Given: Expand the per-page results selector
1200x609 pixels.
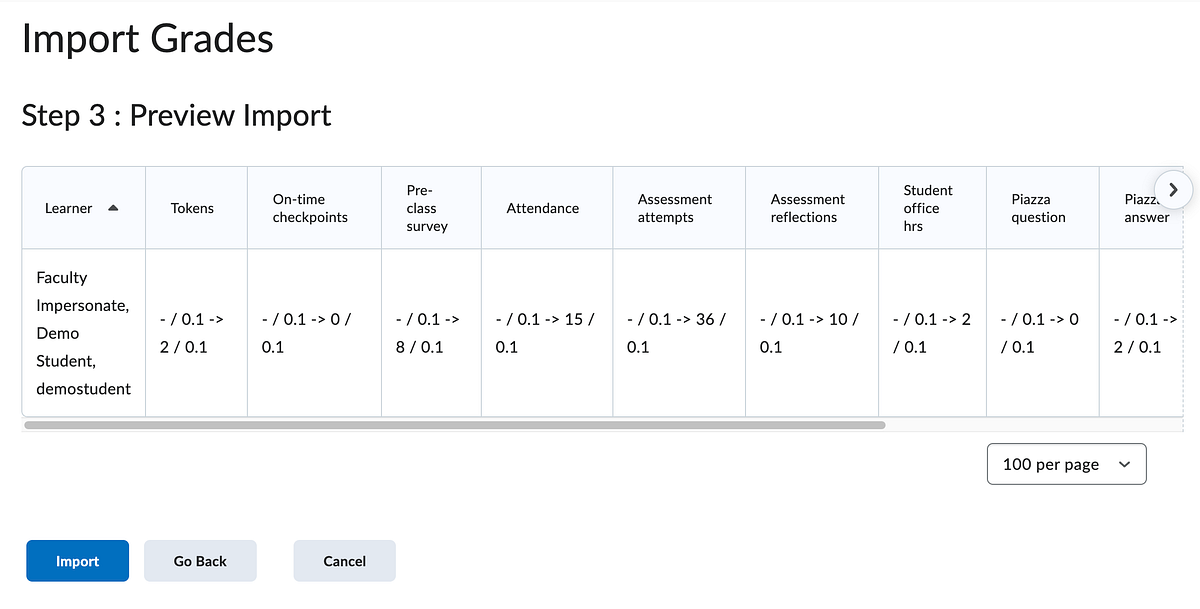Looking at the screenshot, I should pyautogui.click(x=1066, y=463).
